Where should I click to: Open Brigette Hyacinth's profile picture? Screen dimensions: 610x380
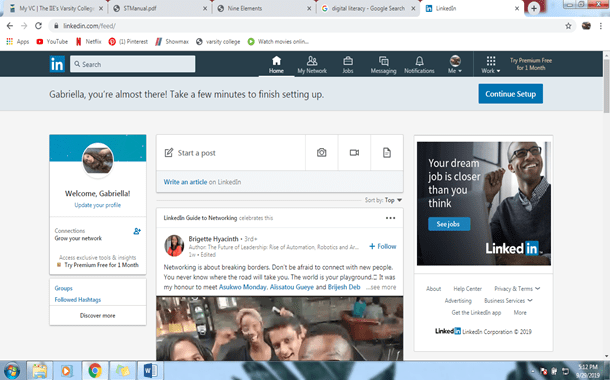coord(174,245)
